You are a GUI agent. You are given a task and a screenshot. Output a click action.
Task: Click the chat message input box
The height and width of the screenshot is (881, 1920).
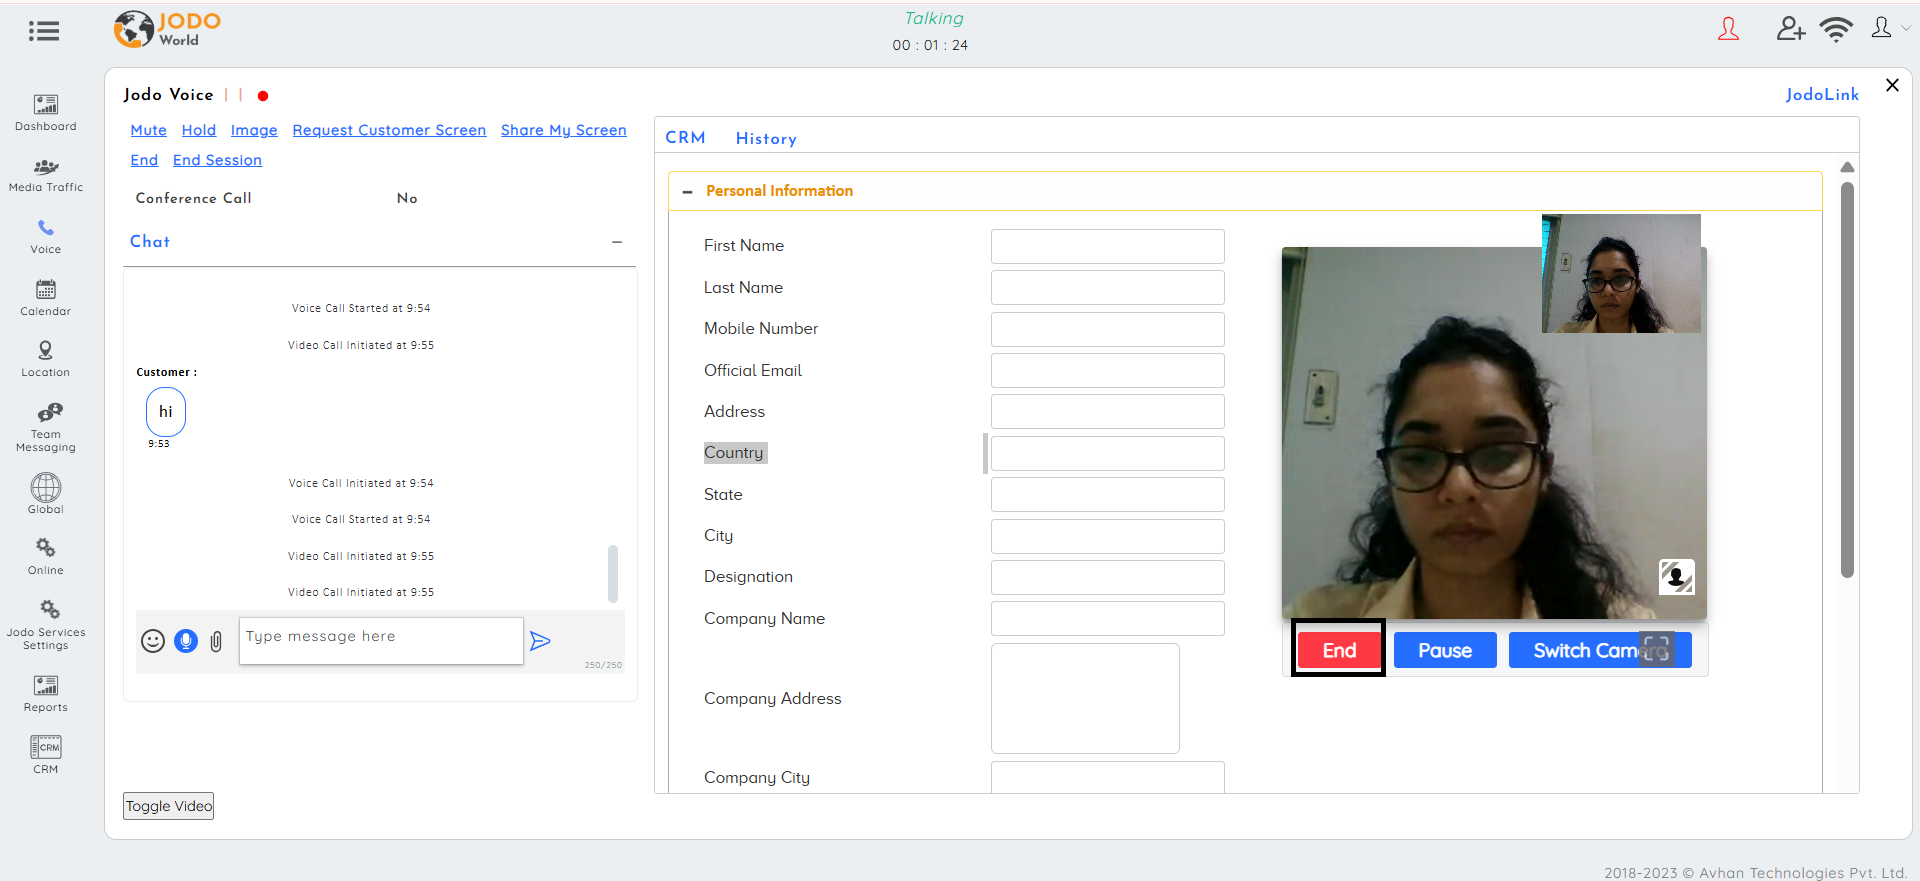click(x=381, y=641)
